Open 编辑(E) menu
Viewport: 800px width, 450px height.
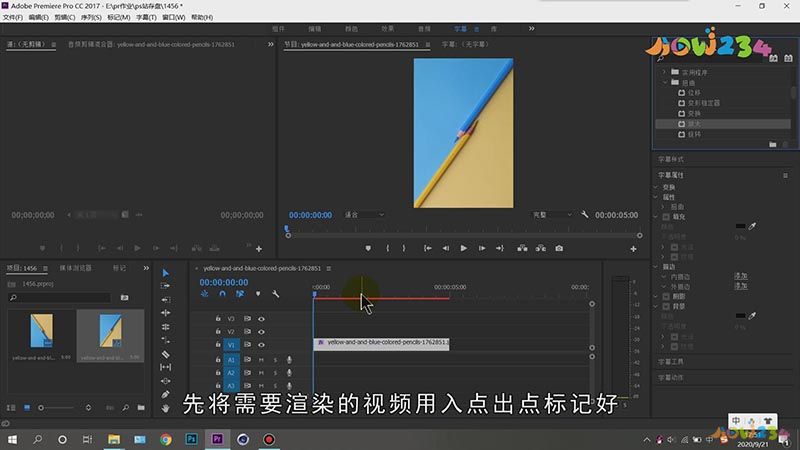click(x=38, y=17)
